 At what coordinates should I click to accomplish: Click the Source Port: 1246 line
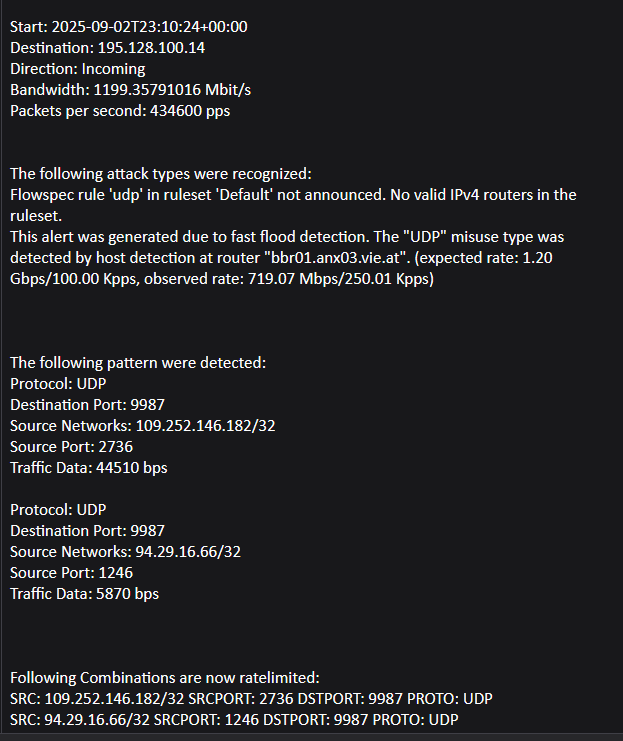point(71,573)
